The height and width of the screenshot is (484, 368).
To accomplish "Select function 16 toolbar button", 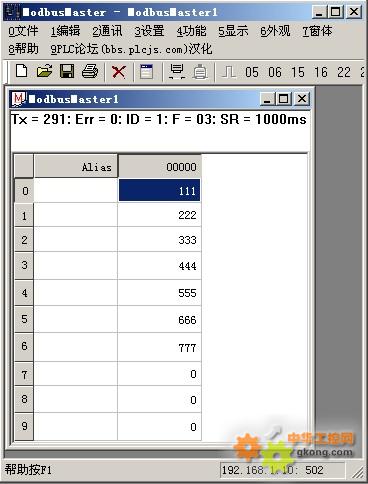I will (x=321, y=72).
